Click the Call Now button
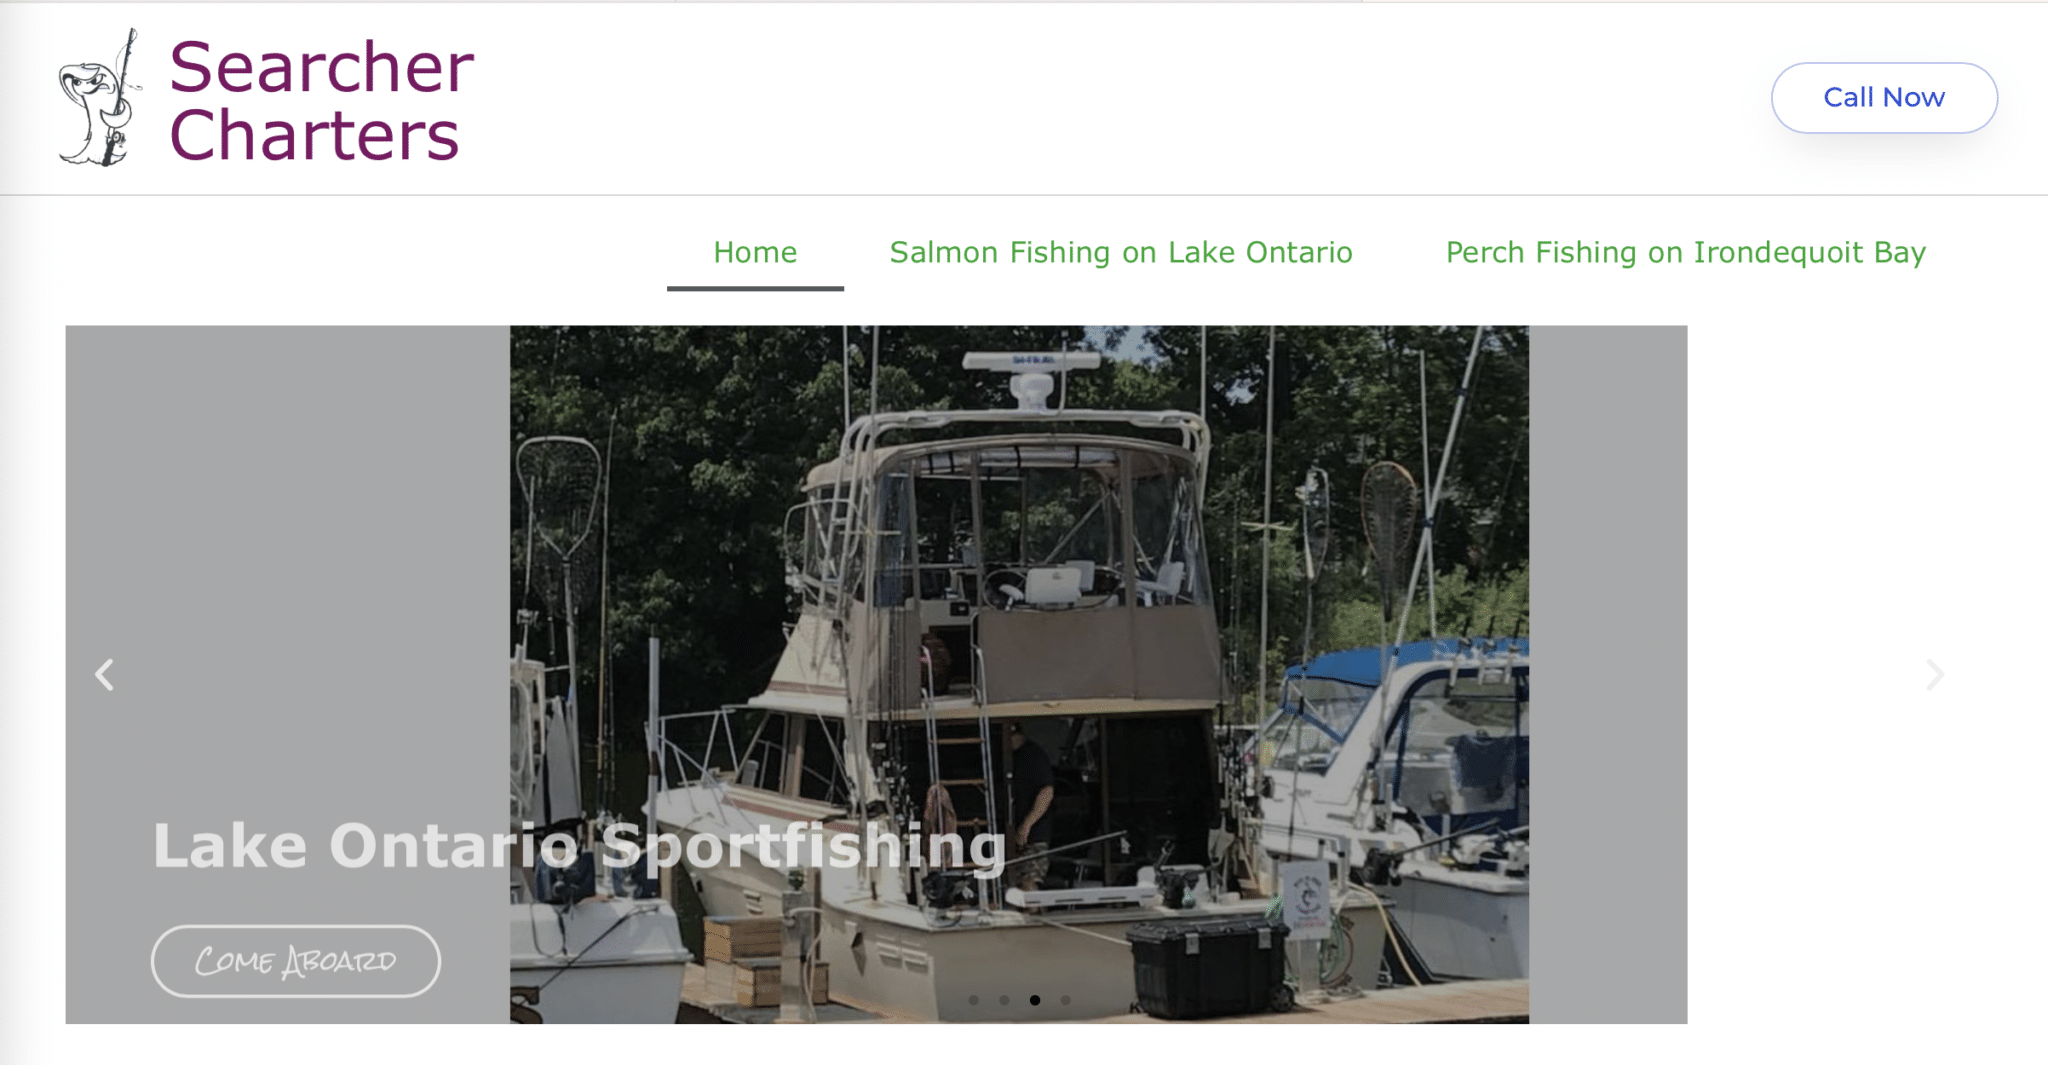 tap(1884, 97)
